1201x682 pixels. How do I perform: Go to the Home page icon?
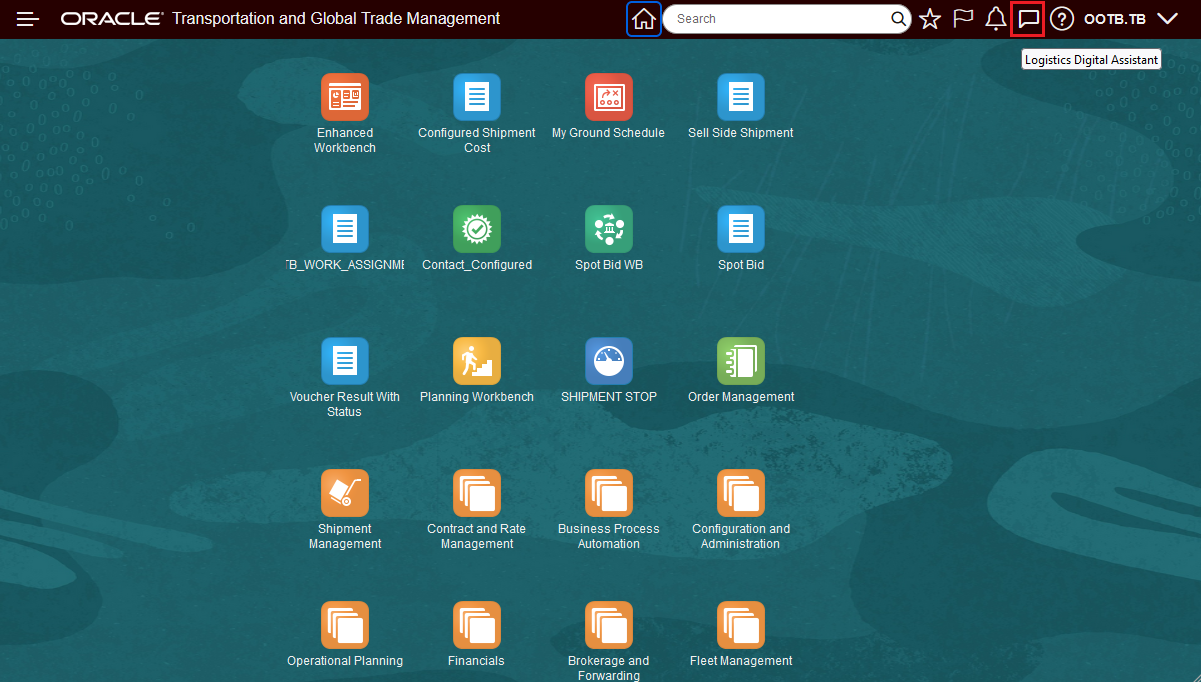pos(644,19)
